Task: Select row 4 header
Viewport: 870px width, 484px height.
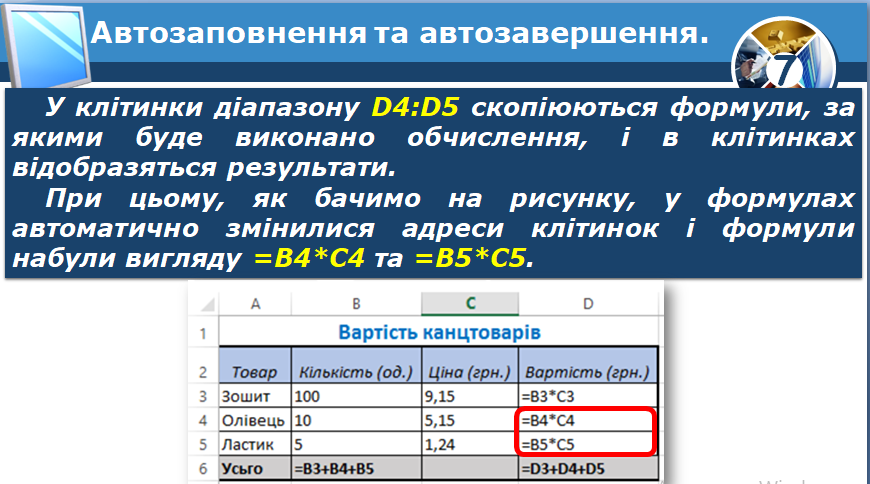Action: 204,420
